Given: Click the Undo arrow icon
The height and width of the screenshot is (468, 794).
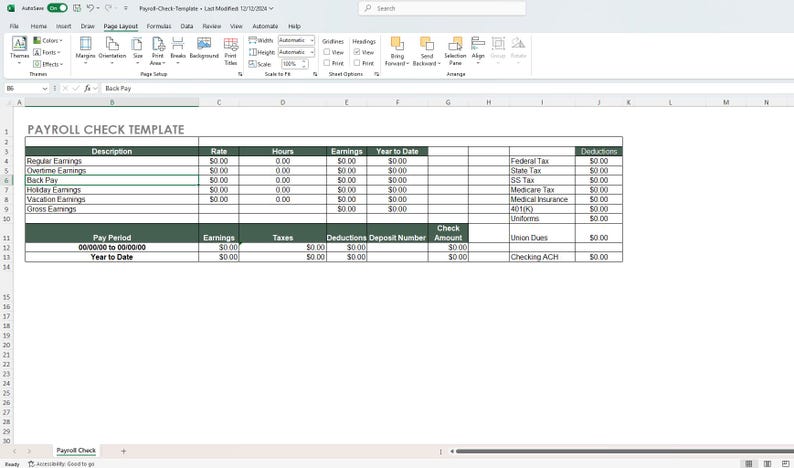Looking at the screenshot, I should click(90, 8).
